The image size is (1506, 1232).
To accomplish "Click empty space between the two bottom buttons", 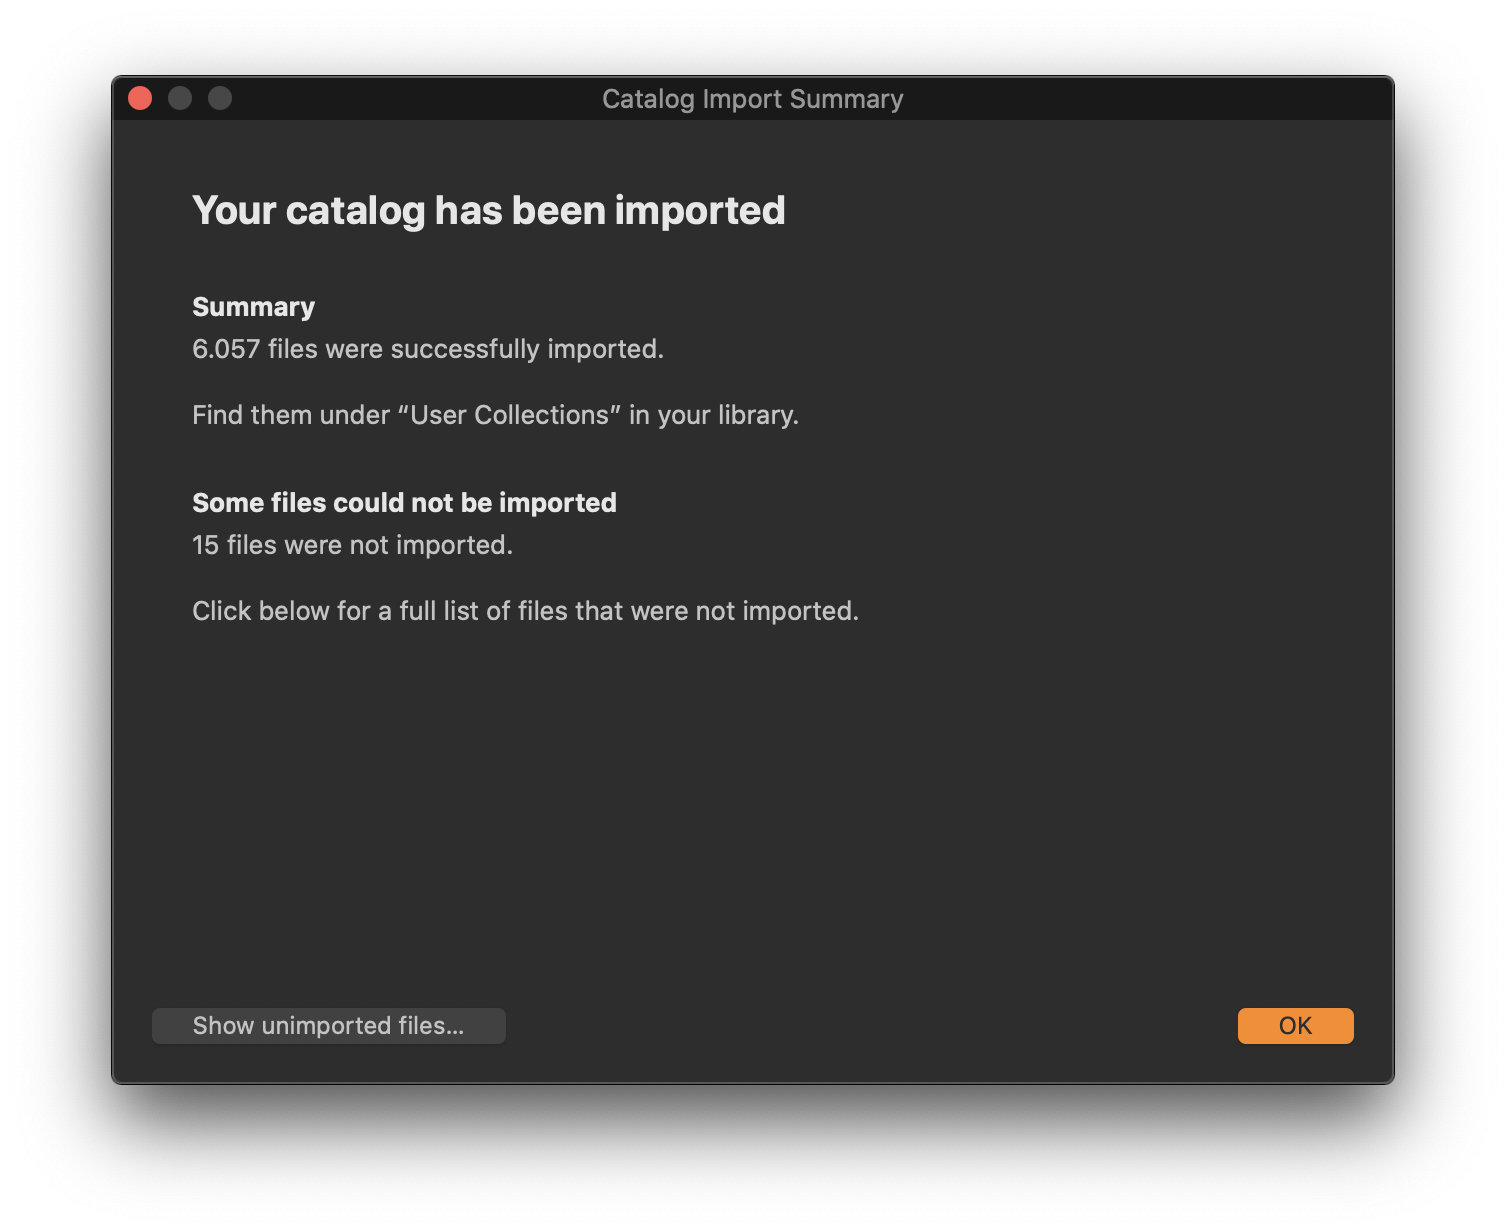I will point(870,1026).
